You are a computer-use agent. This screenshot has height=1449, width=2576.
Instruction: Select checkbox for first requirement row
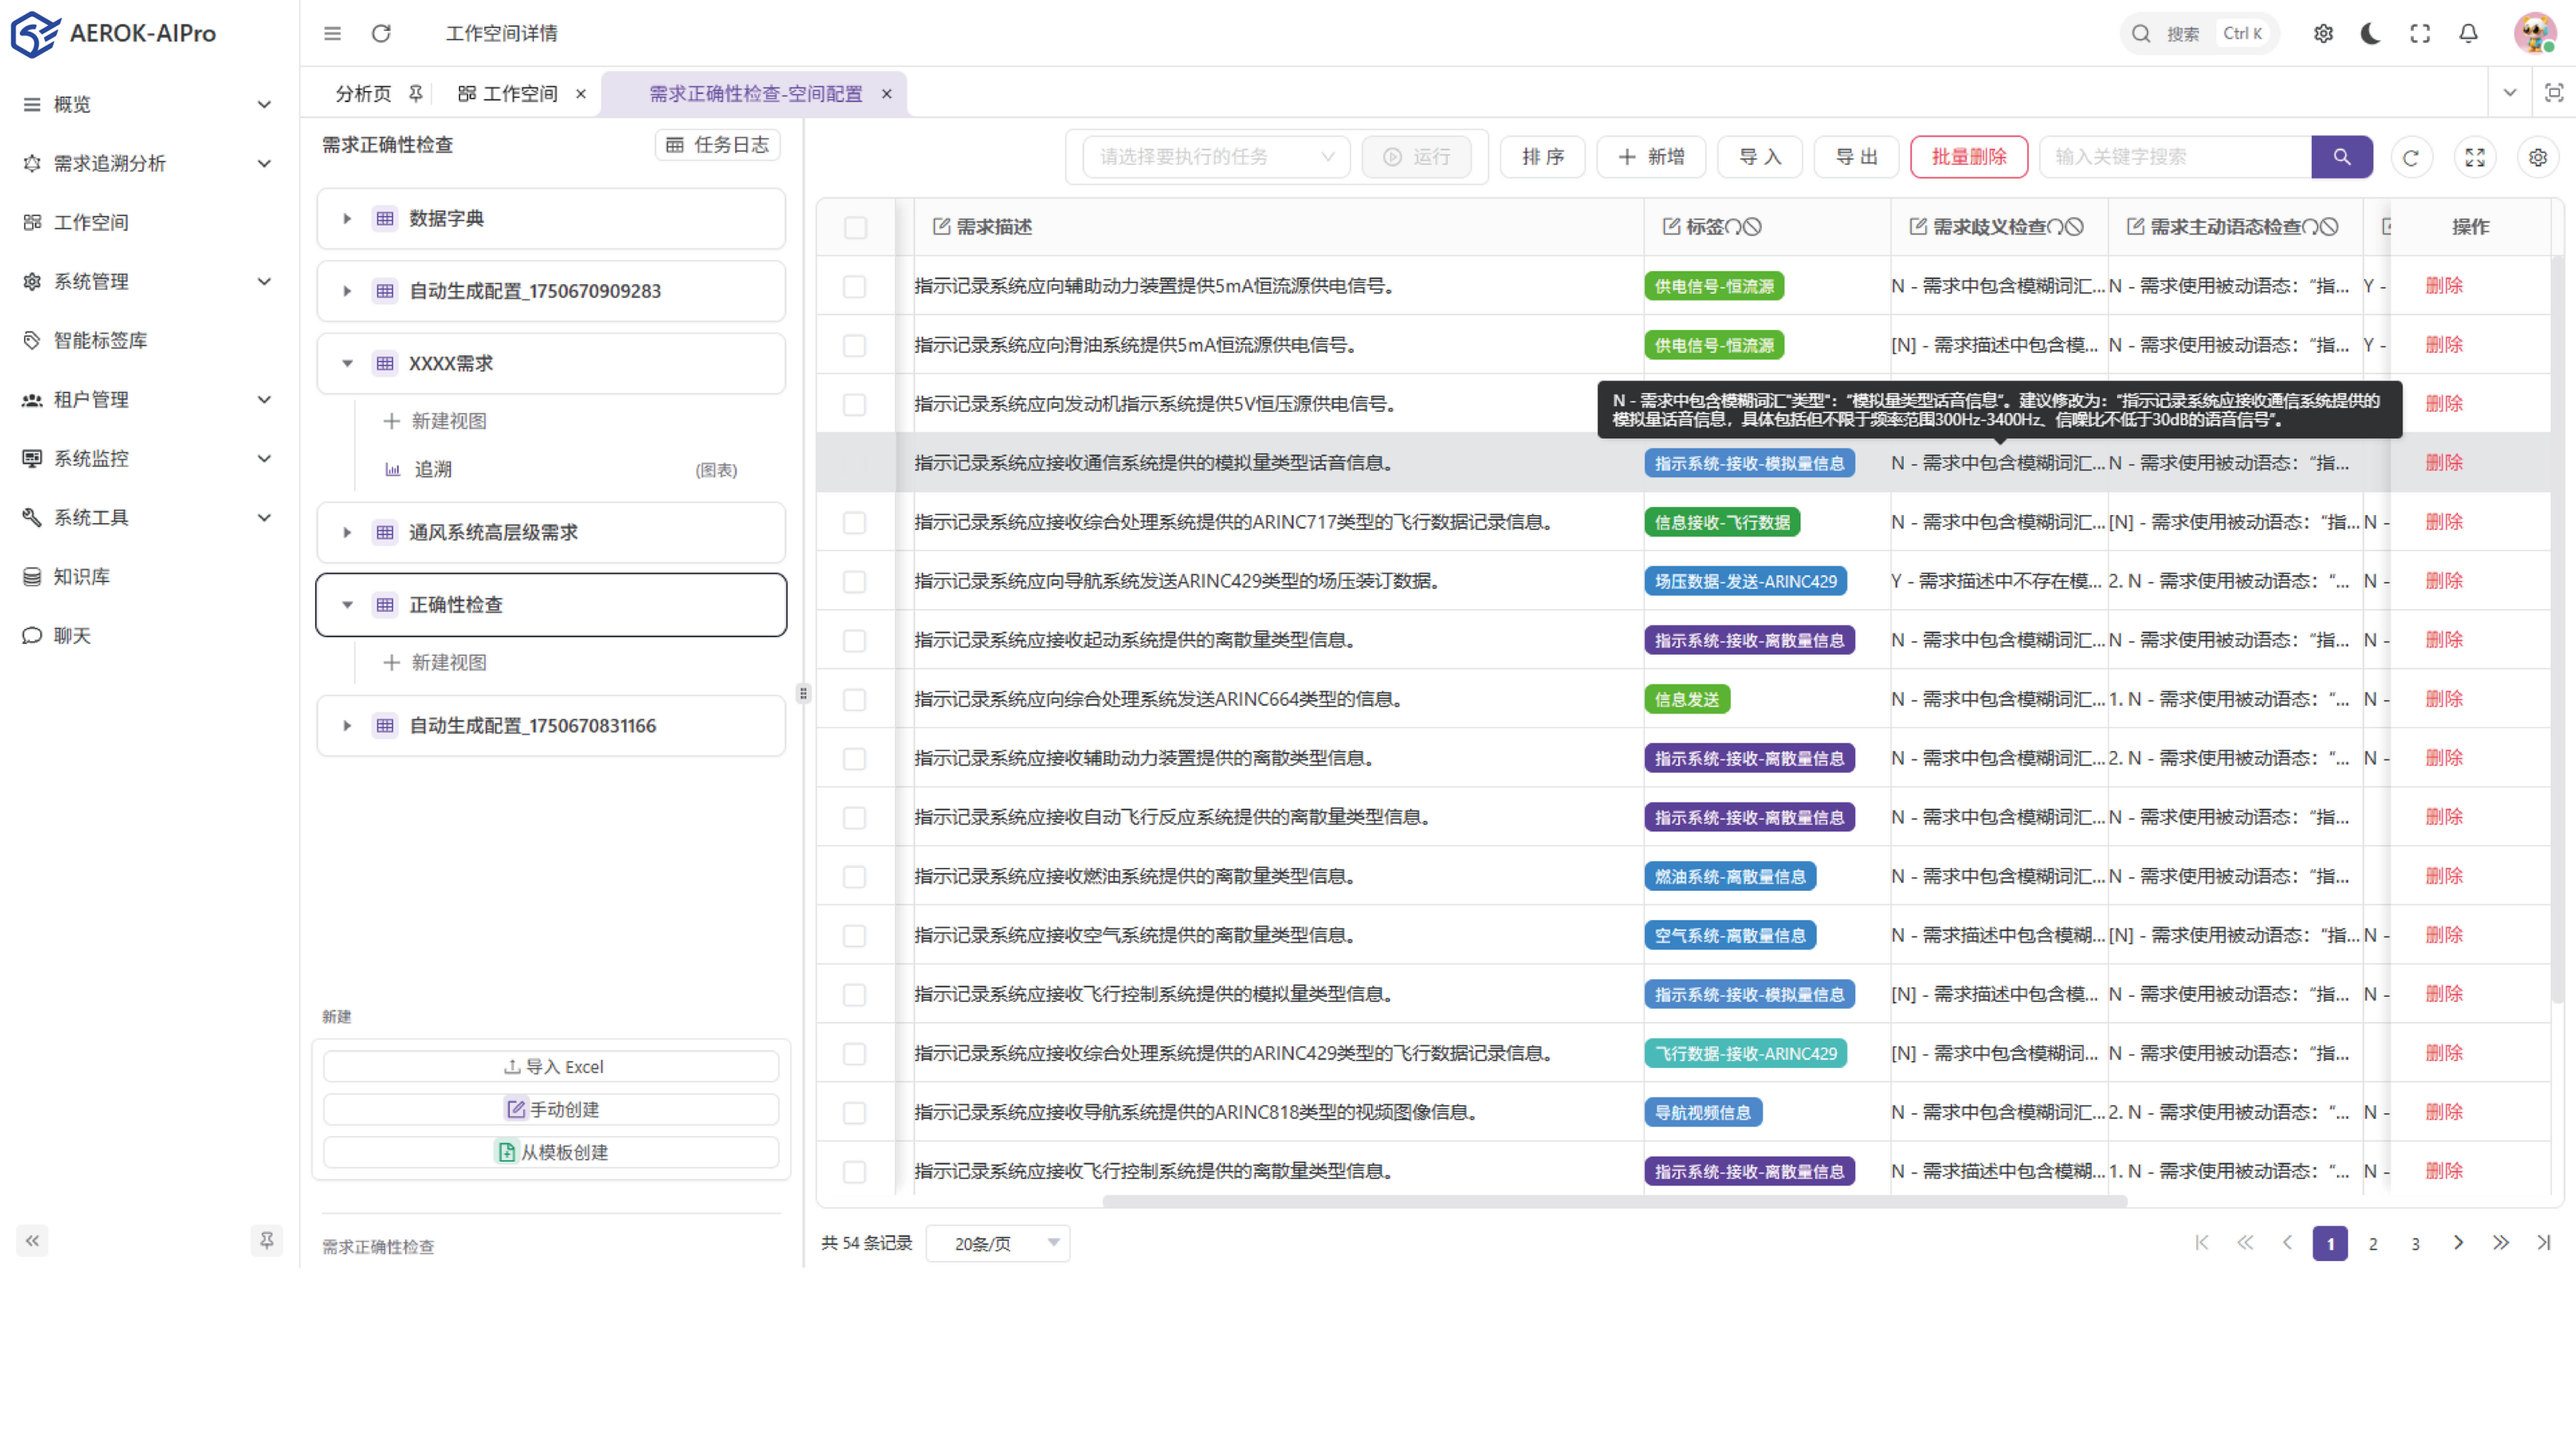[x=854, y=287]
